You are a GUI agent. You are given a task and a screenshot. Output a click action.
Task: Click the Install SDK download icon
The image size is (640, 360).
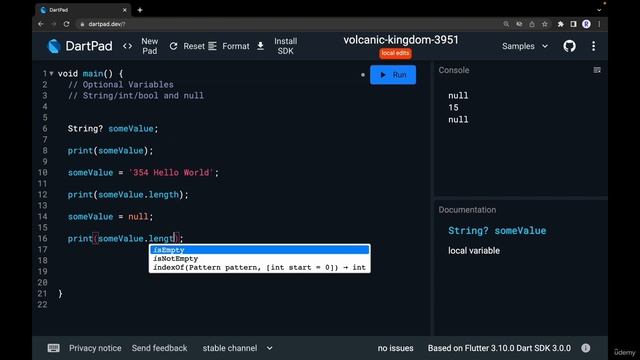pos(260,46)
